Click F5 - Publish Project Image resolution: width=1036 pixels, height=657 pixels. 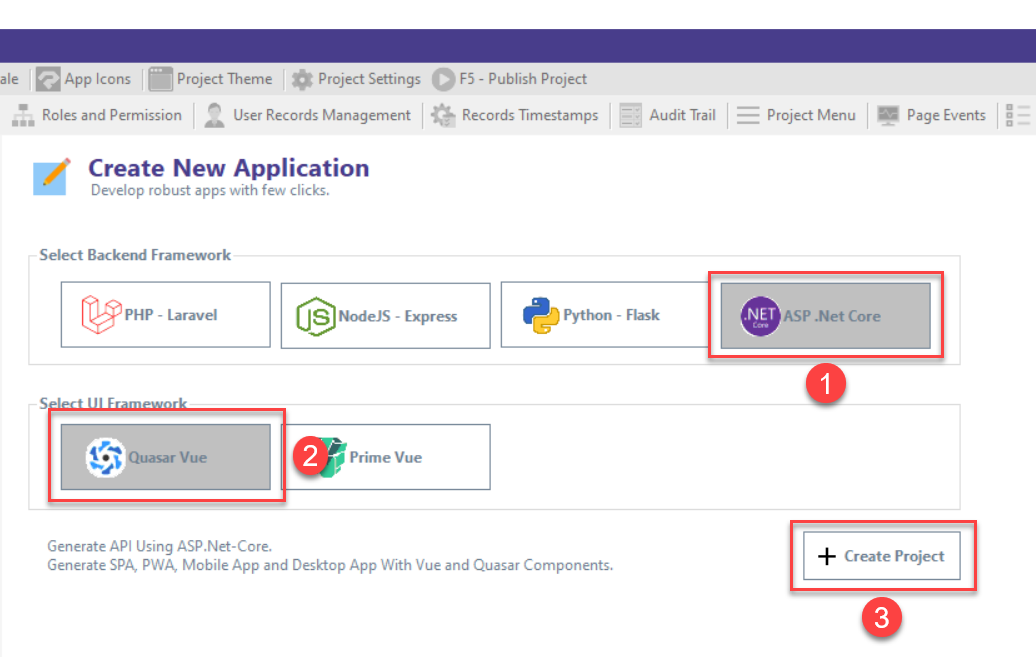click(x=509, y=79)
